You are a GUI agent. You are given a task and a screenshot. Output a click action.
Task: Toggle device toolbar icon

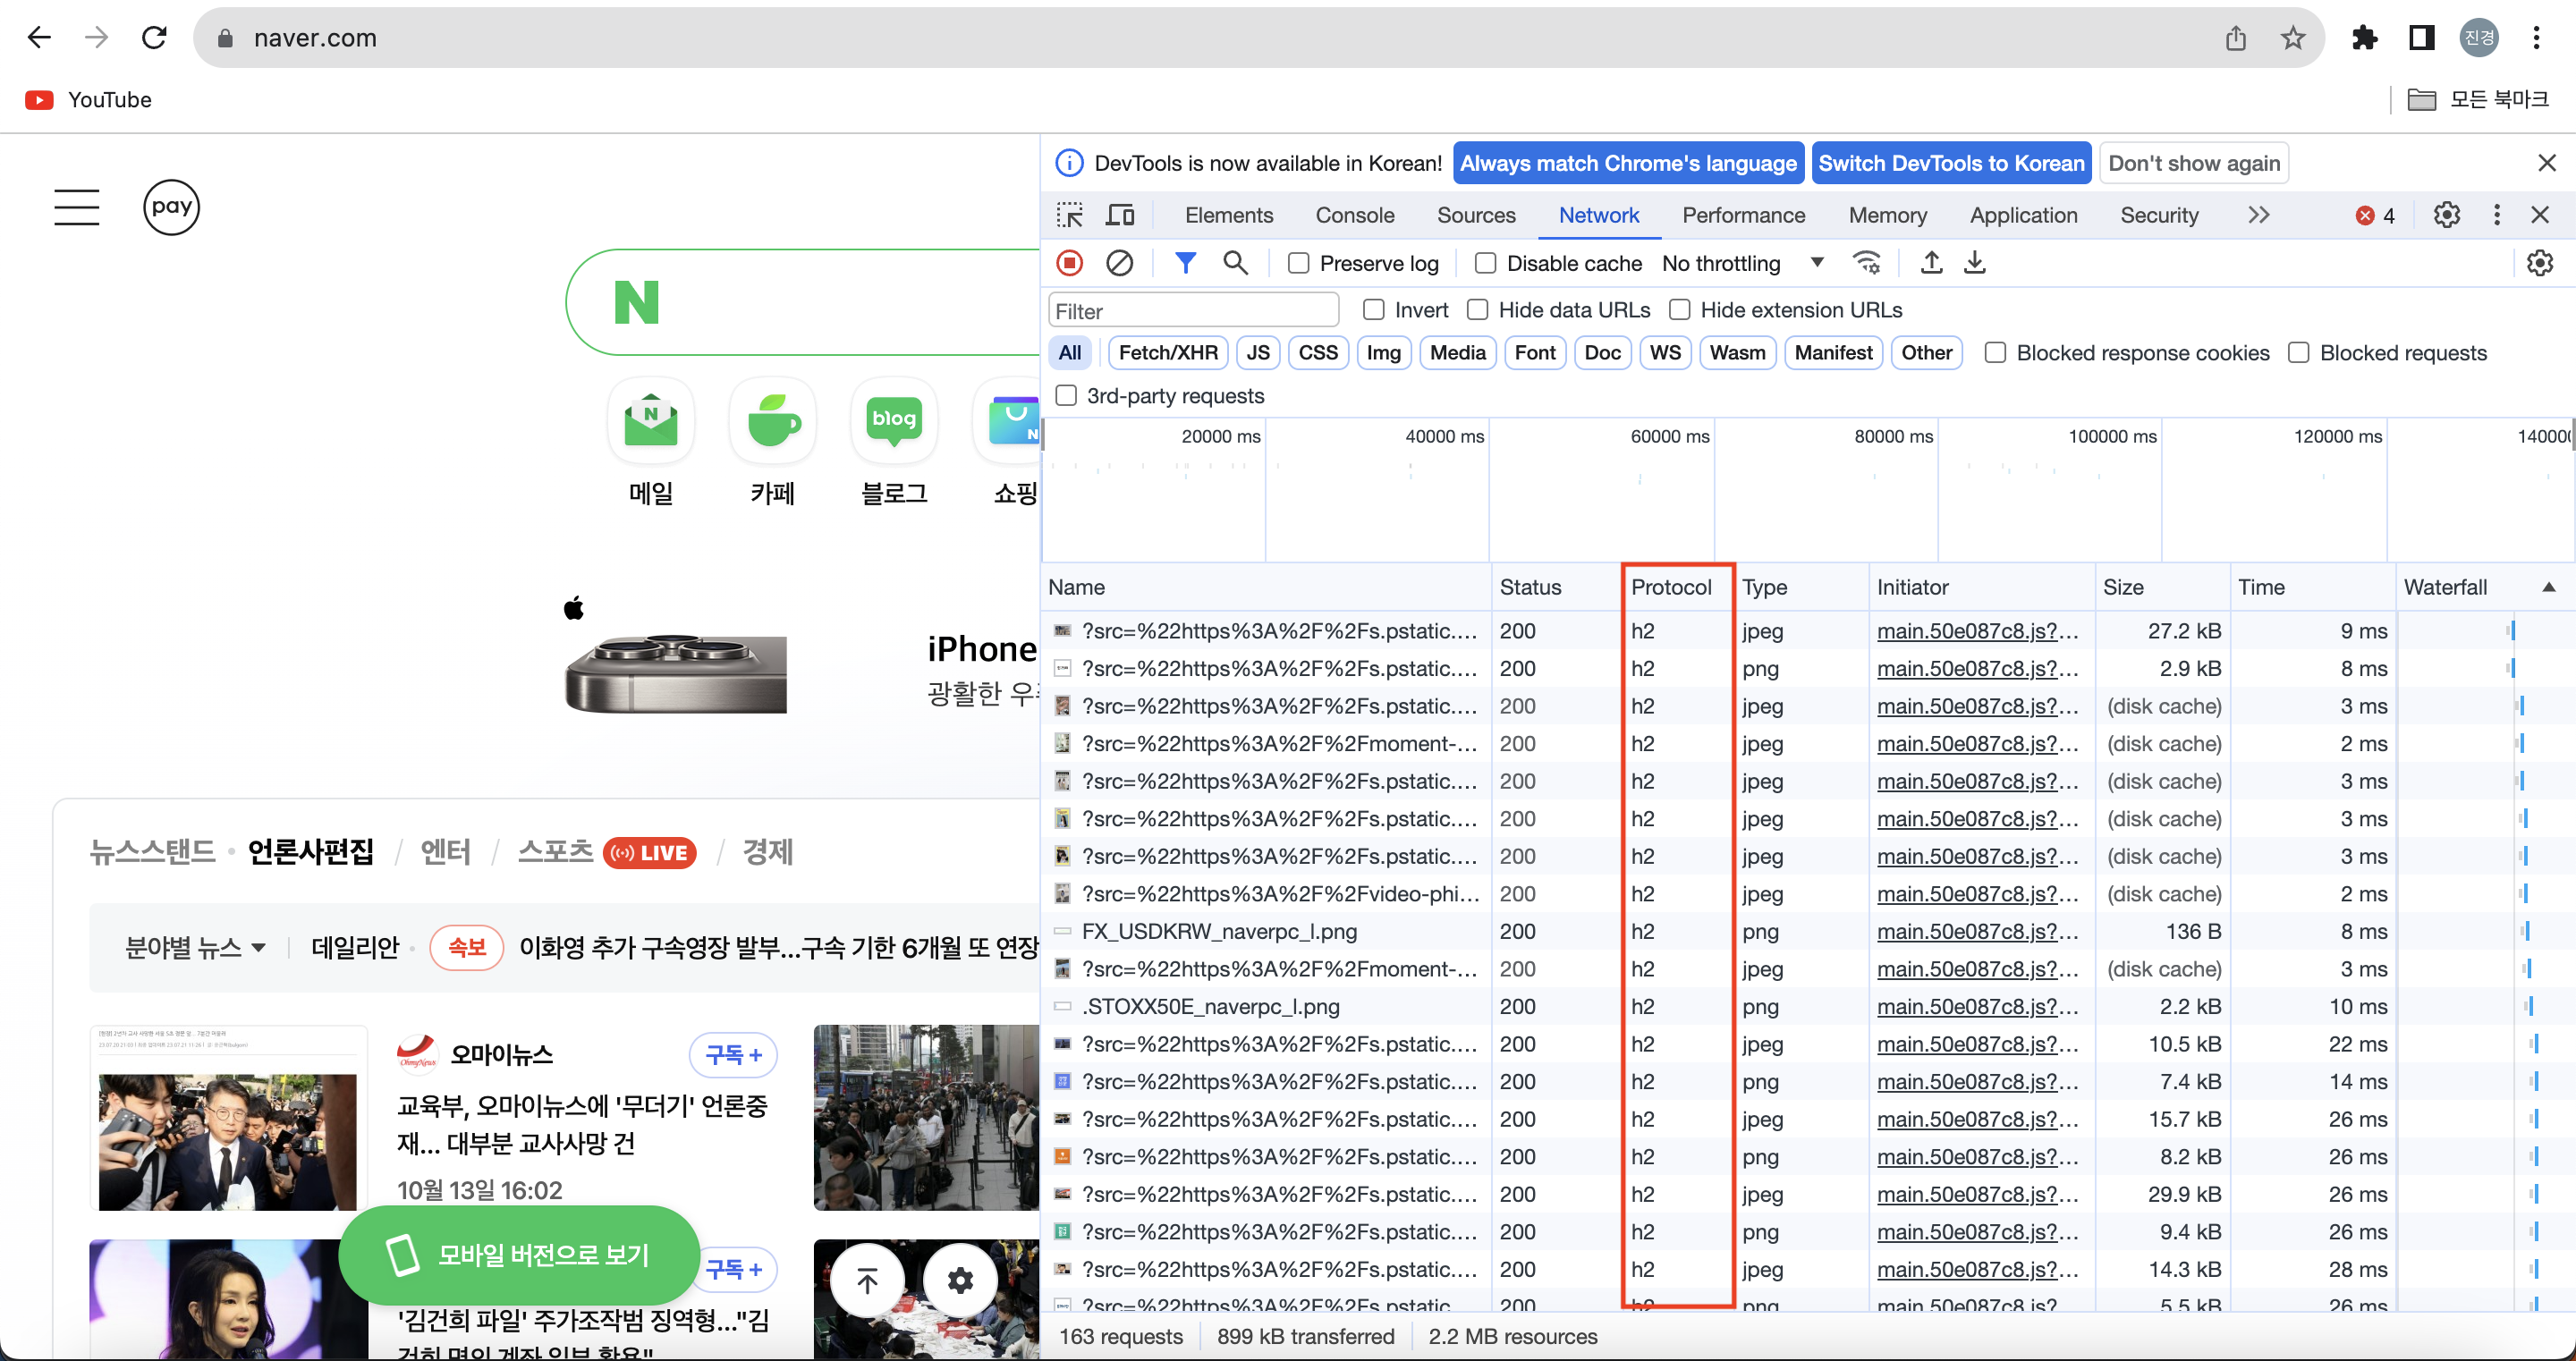tap(1119, 215)
